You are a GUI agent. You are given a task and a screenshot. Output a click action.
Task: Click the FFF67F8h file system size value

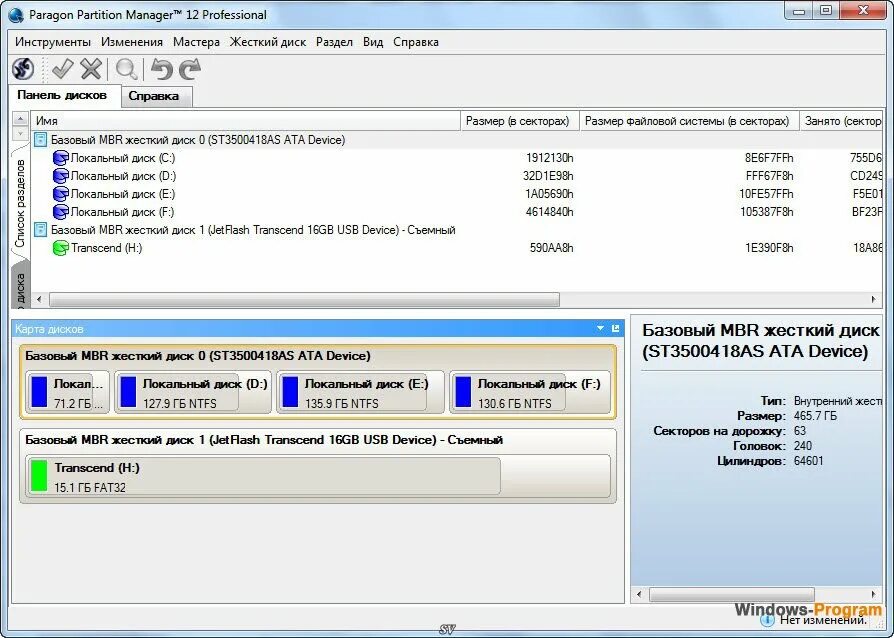[769, 176]
